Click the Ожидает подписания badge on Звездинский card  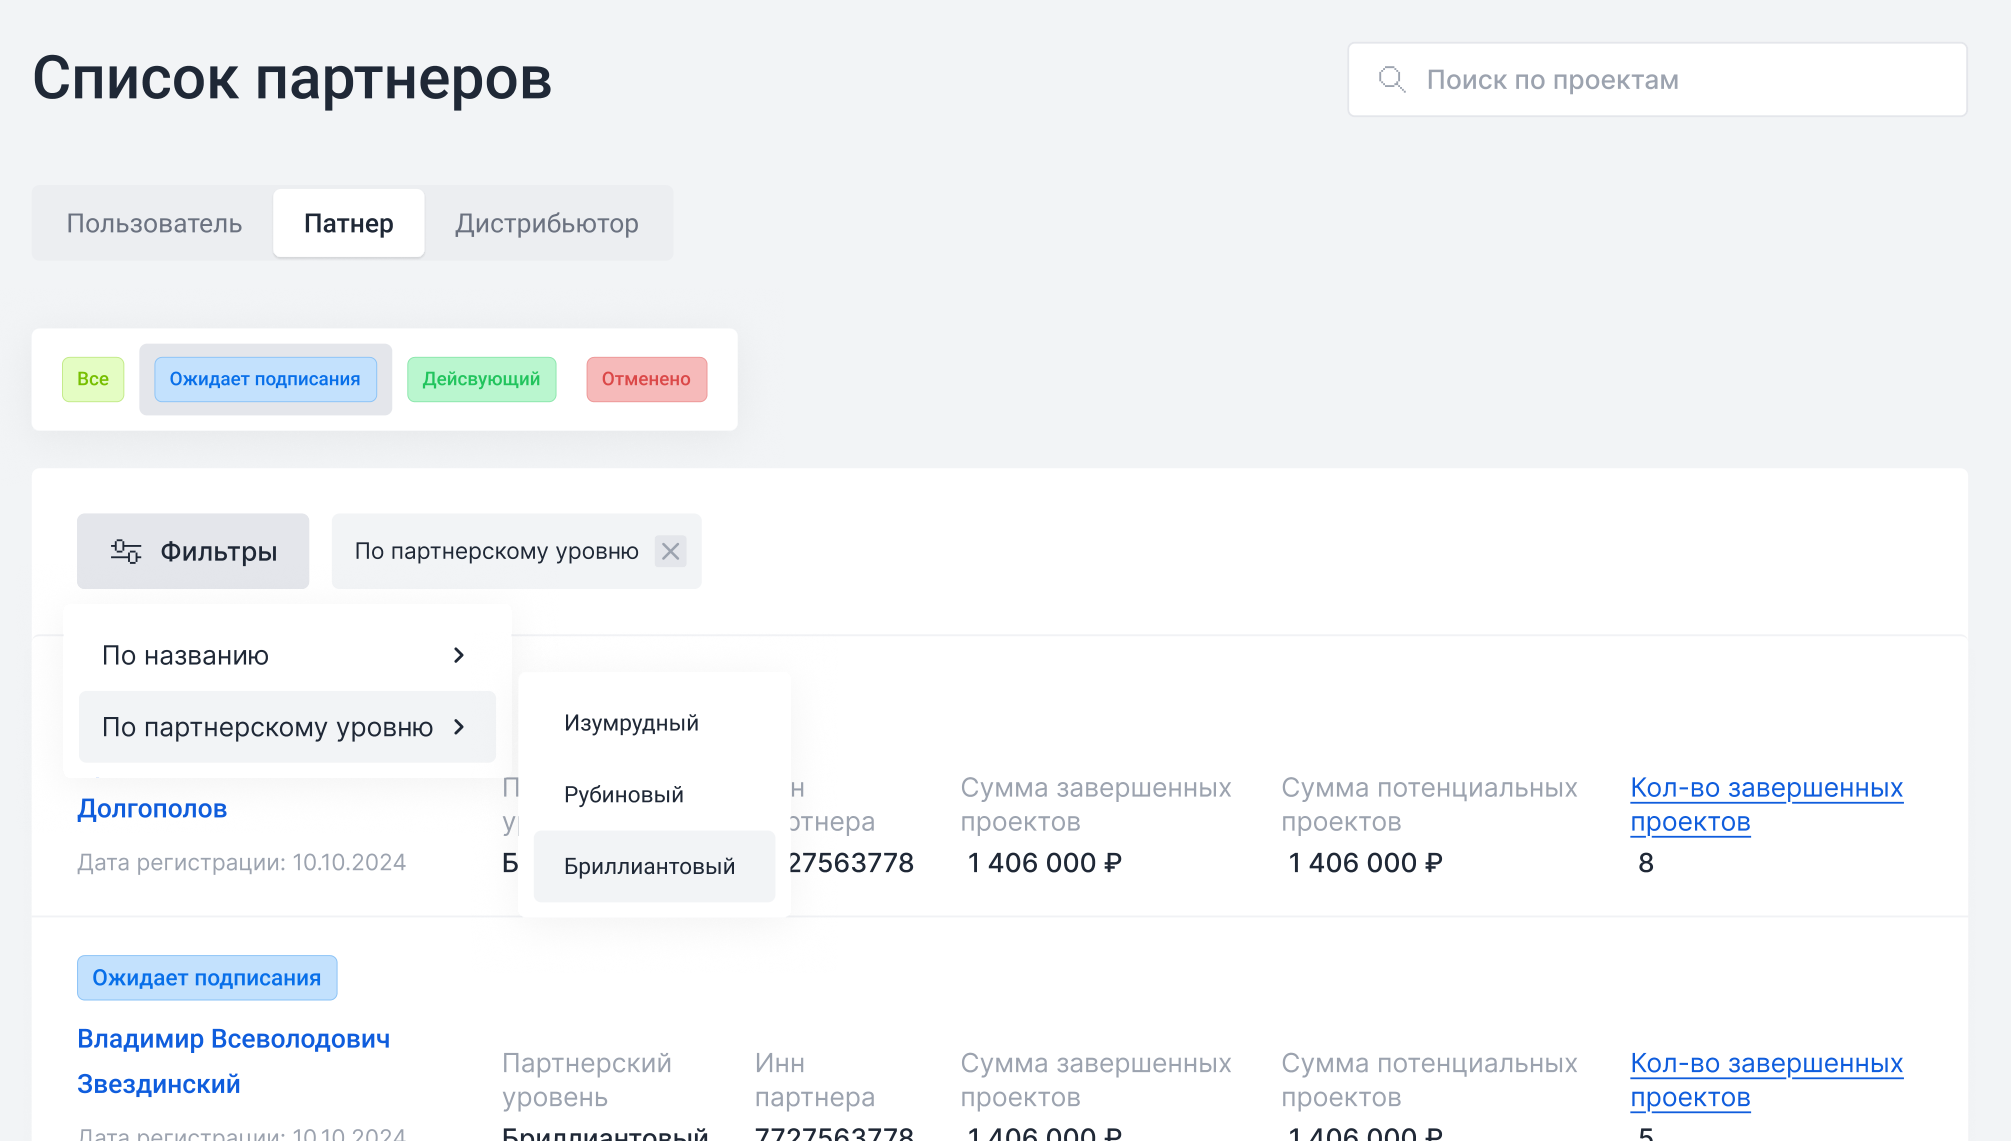(207, 978)
